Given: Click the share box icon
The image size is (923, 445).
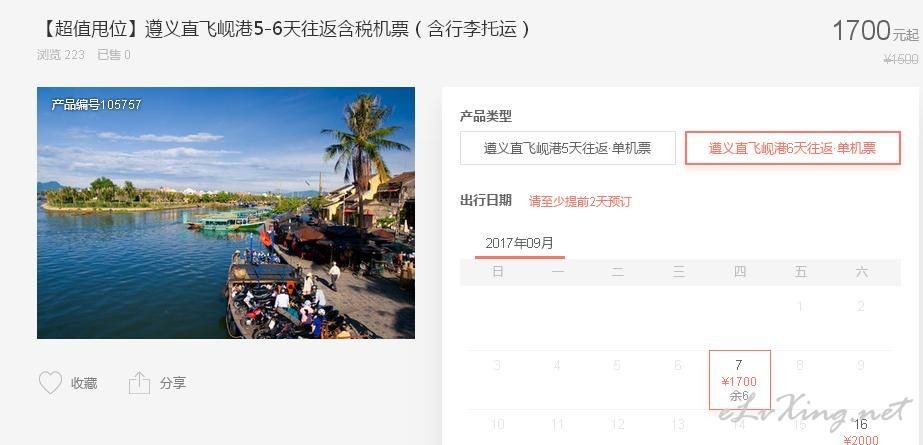Looking at the screenshot, I should click(140, 383).
